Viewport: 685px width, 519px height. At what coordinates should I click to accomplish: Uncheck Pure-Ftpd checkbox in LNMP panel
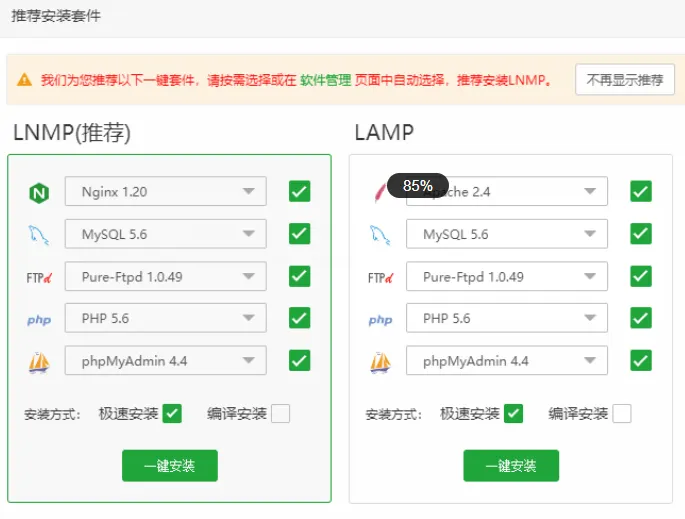click(x=300, y=276)
